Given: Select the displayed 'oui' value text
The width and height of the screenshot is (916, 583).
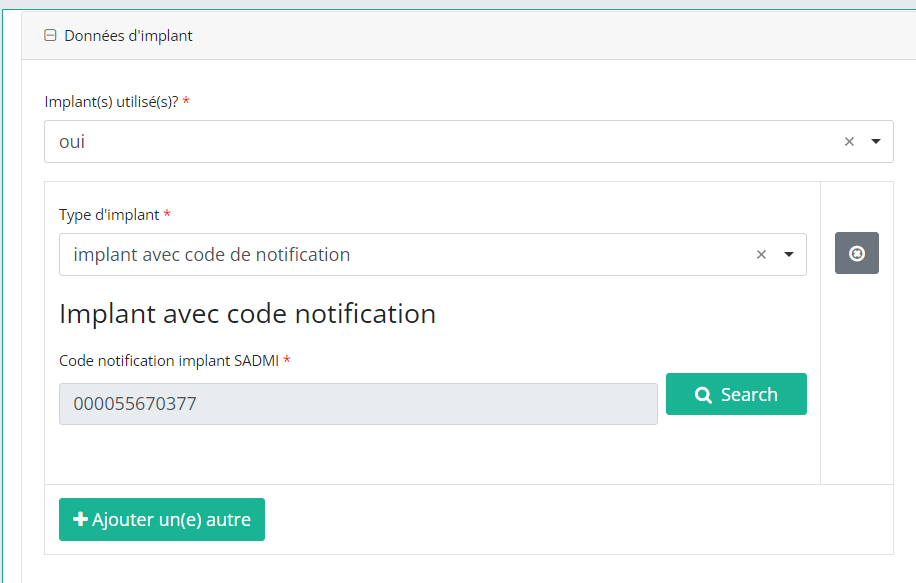Looking at the screenshot, I should 72,142.
